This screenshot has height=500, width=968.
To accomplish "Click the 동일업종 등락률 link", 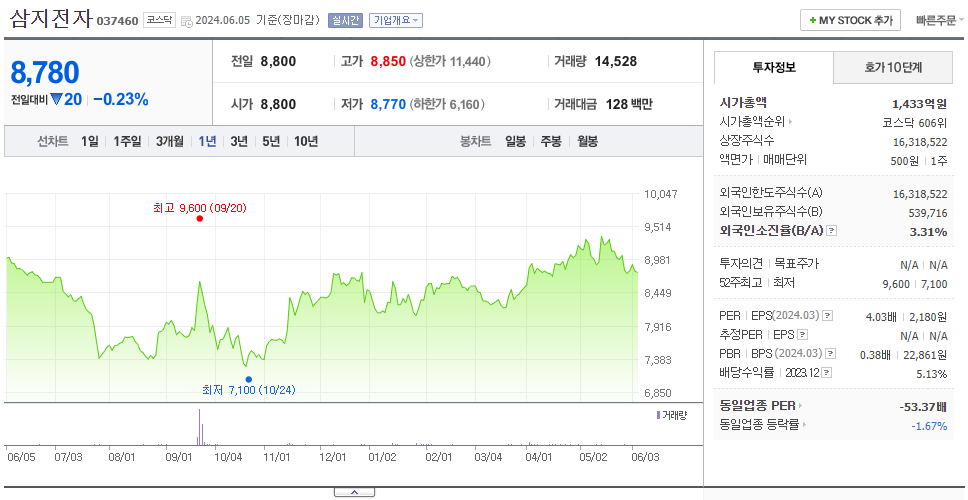I will (x=759, y=425).
